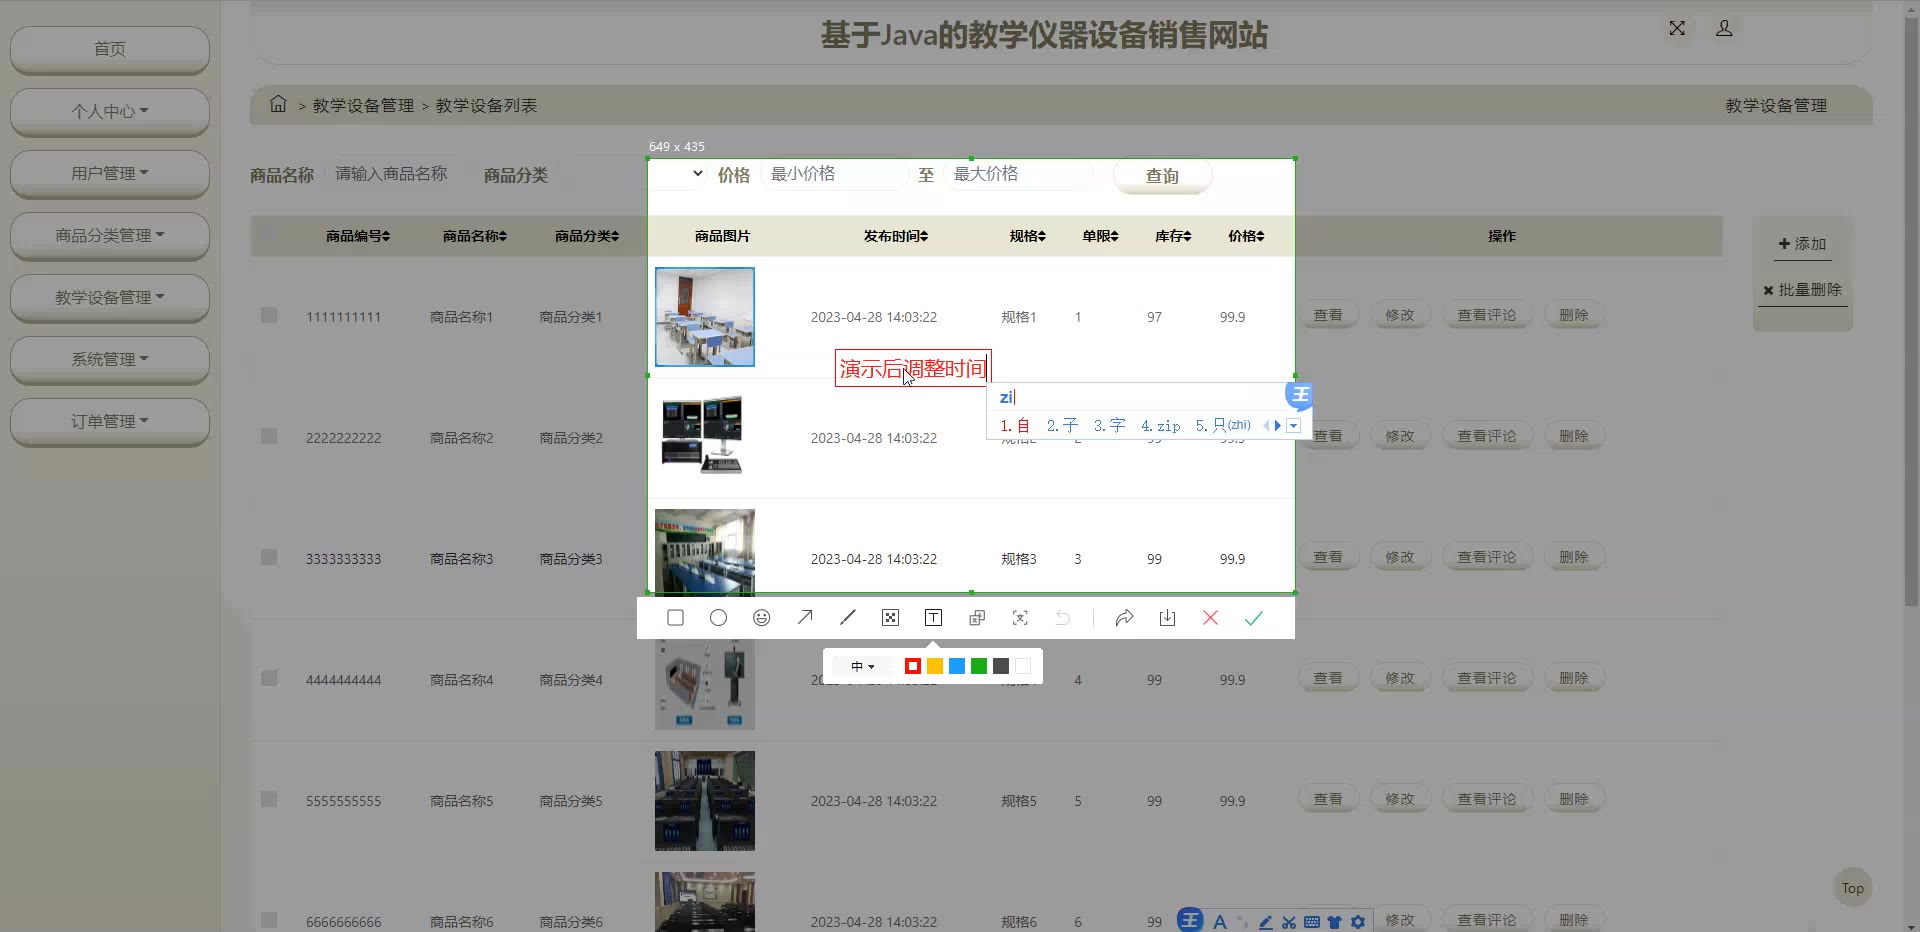Choose candidate 1. 自
The width and height of the screenshot is (1920, 932).
[x=1015, y=426]
